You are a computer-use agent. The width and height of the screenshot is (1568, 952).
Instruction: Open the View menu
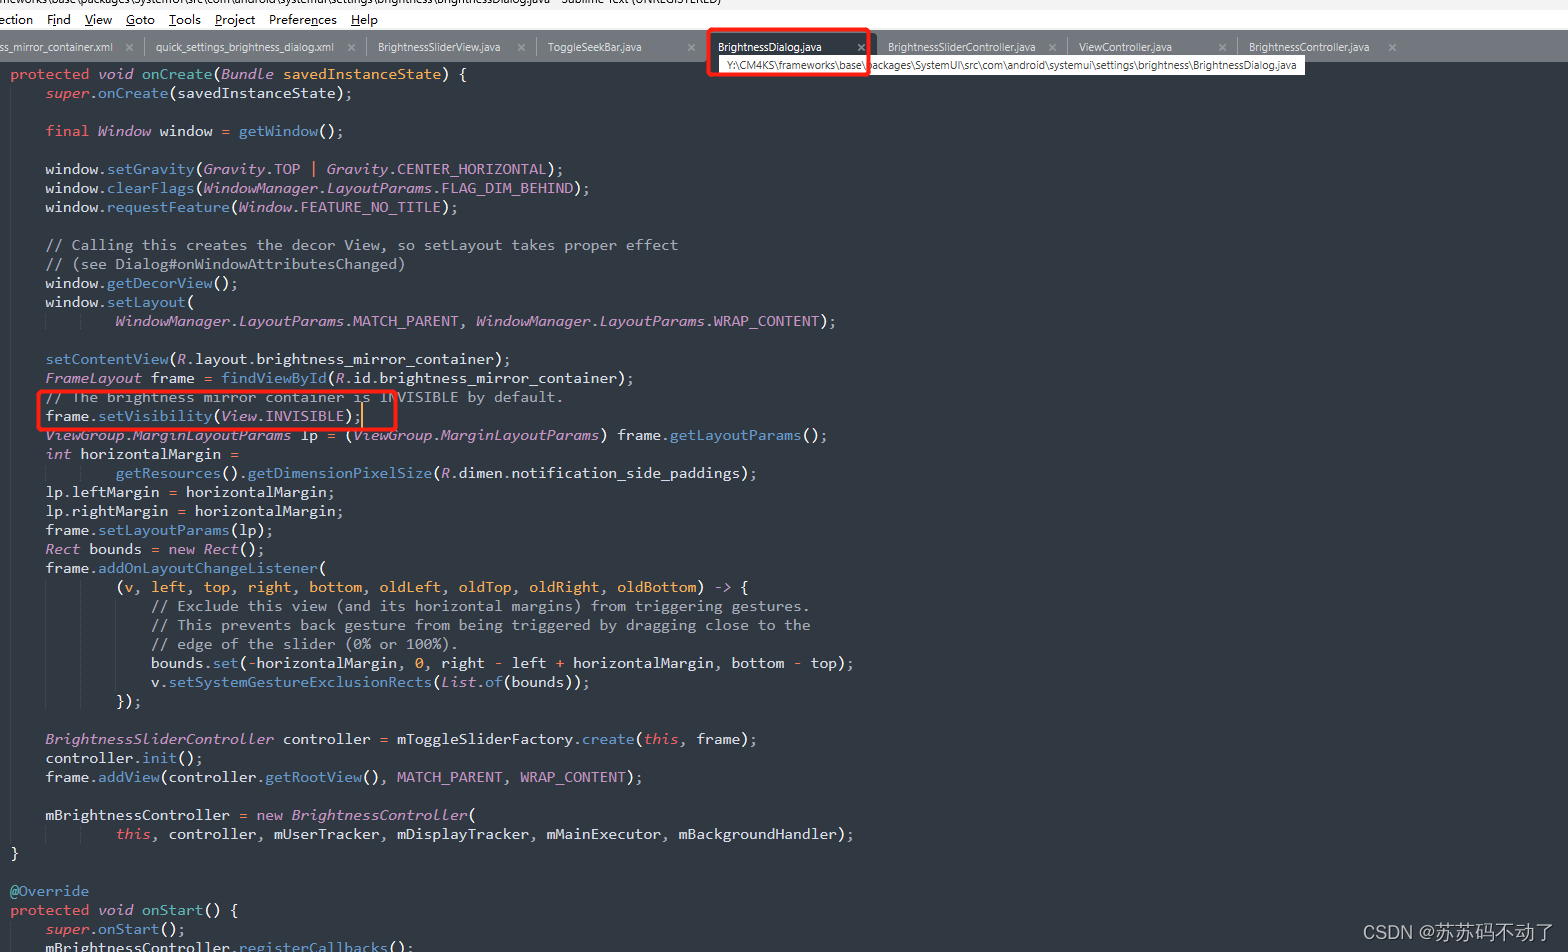[98, 19]
